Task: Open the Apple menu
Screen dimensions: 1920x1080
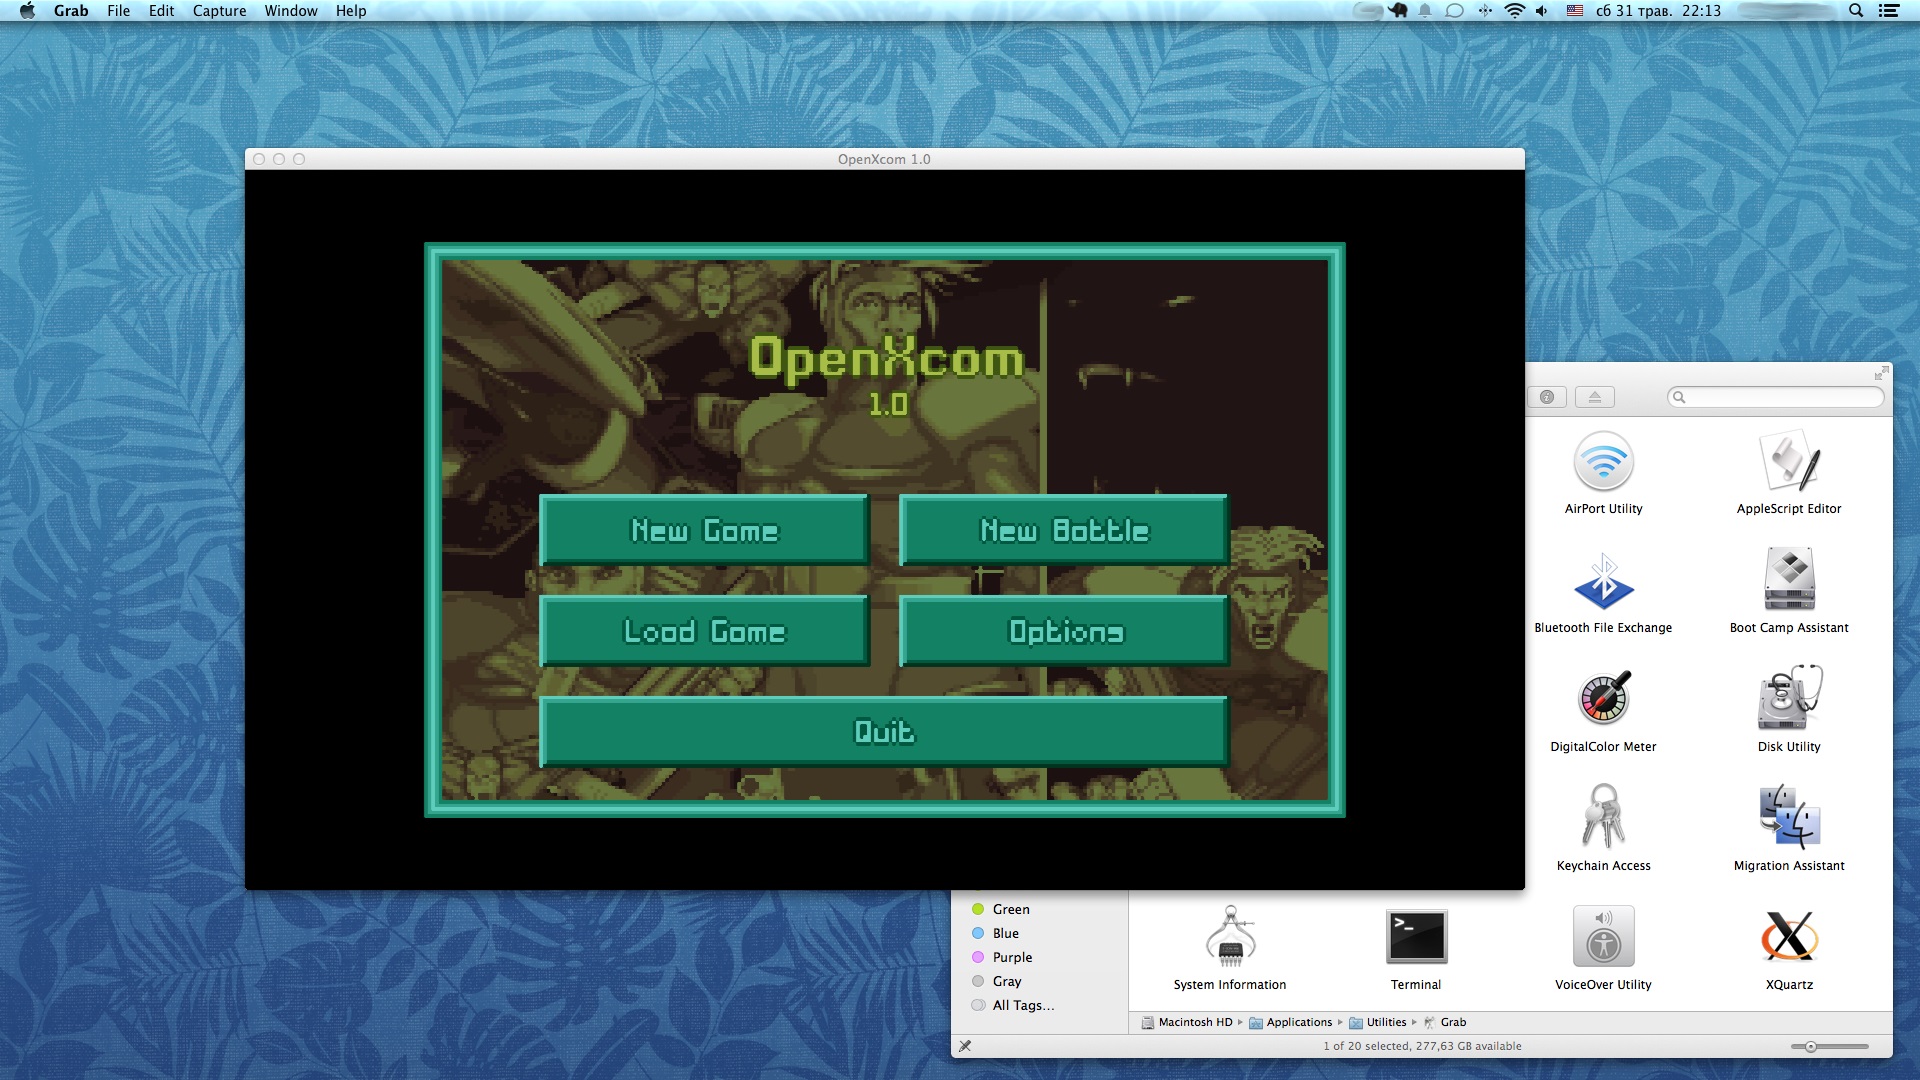Action: tap(27, 11)
